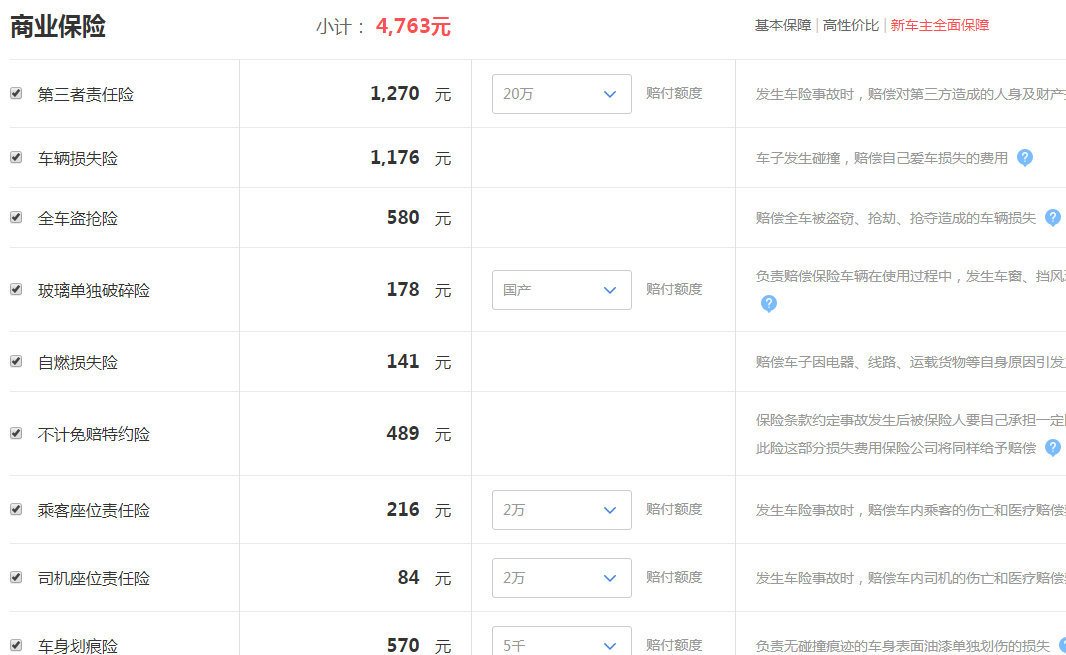The image size is (1066, 655).
Task: Open help icon for 不计免赔特约险 description
Action: tap(1052, 448)
